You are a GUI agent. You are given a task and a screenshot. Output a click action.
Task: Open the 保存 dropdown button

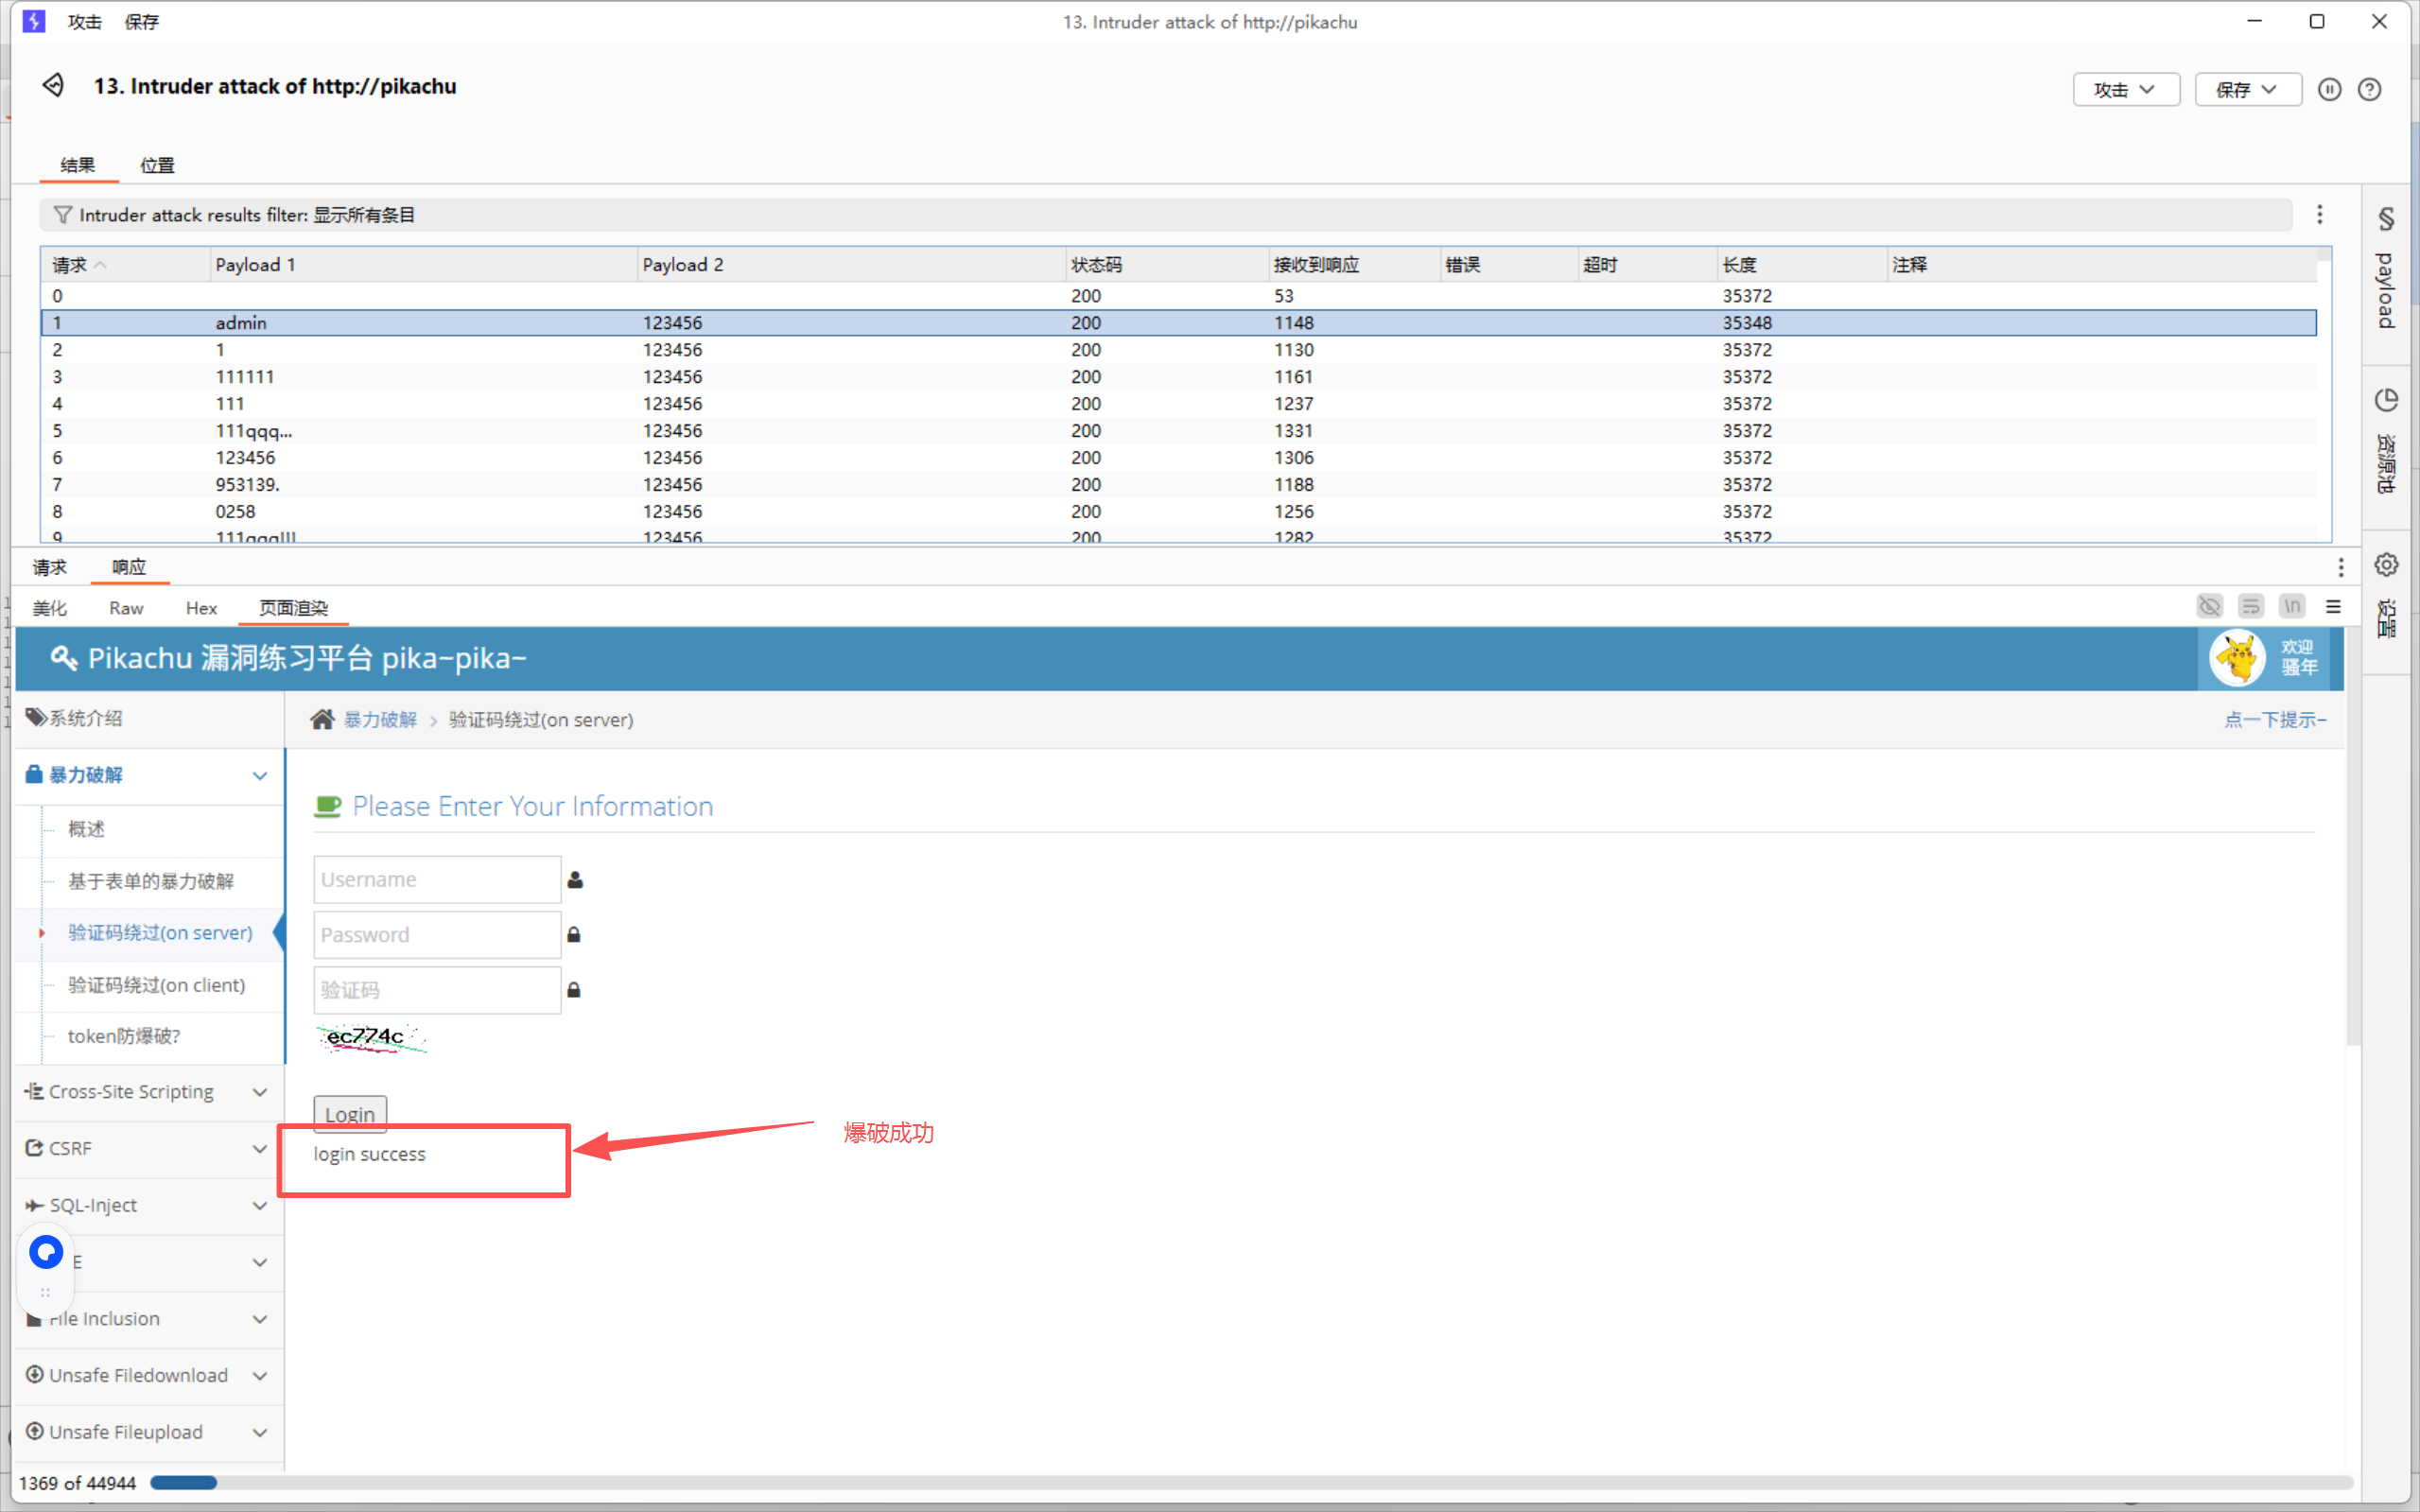click(2247, 89)
